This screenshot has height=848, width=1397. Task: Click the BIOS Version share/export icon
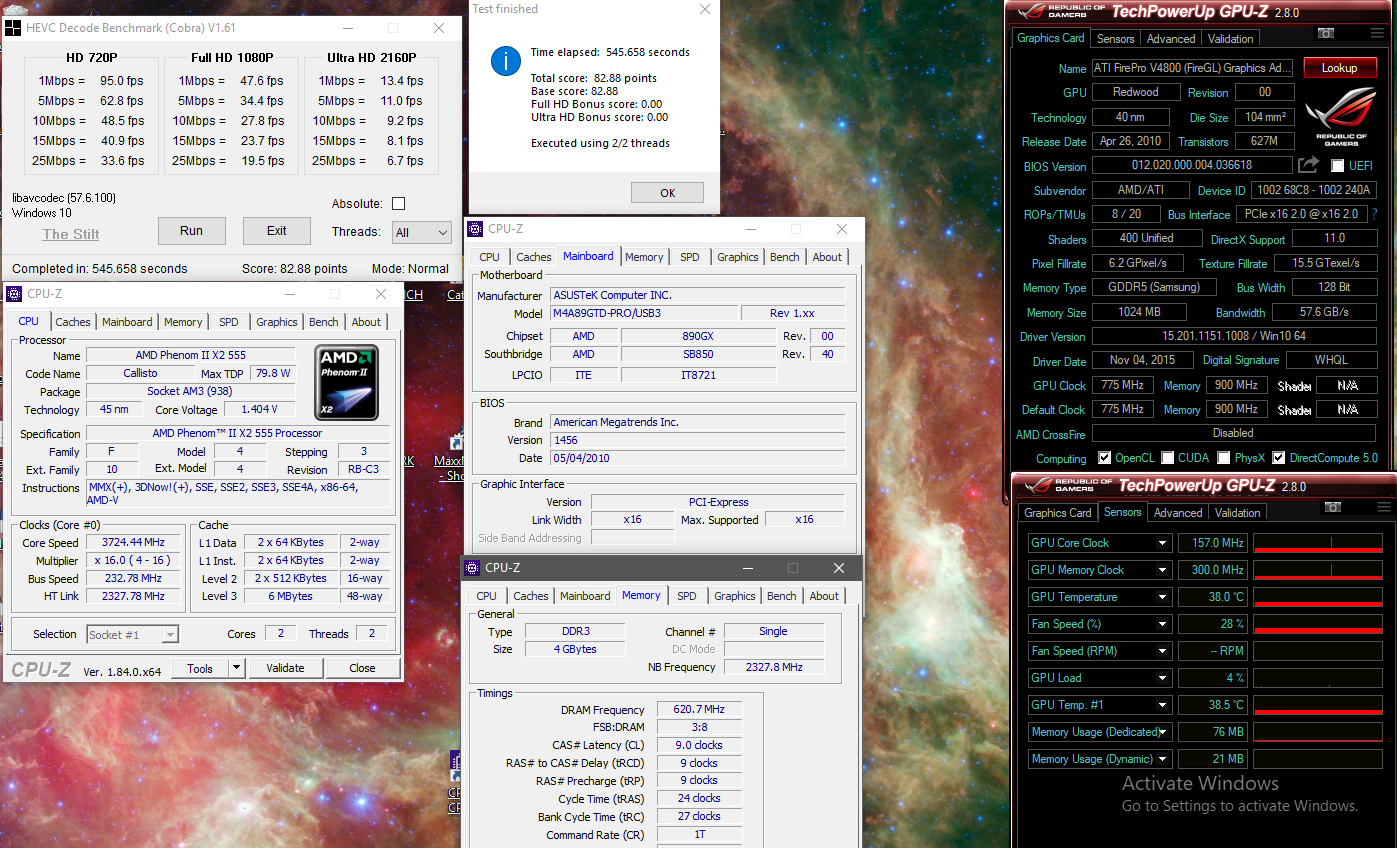pyautogui.click(x=1308, y=165)
